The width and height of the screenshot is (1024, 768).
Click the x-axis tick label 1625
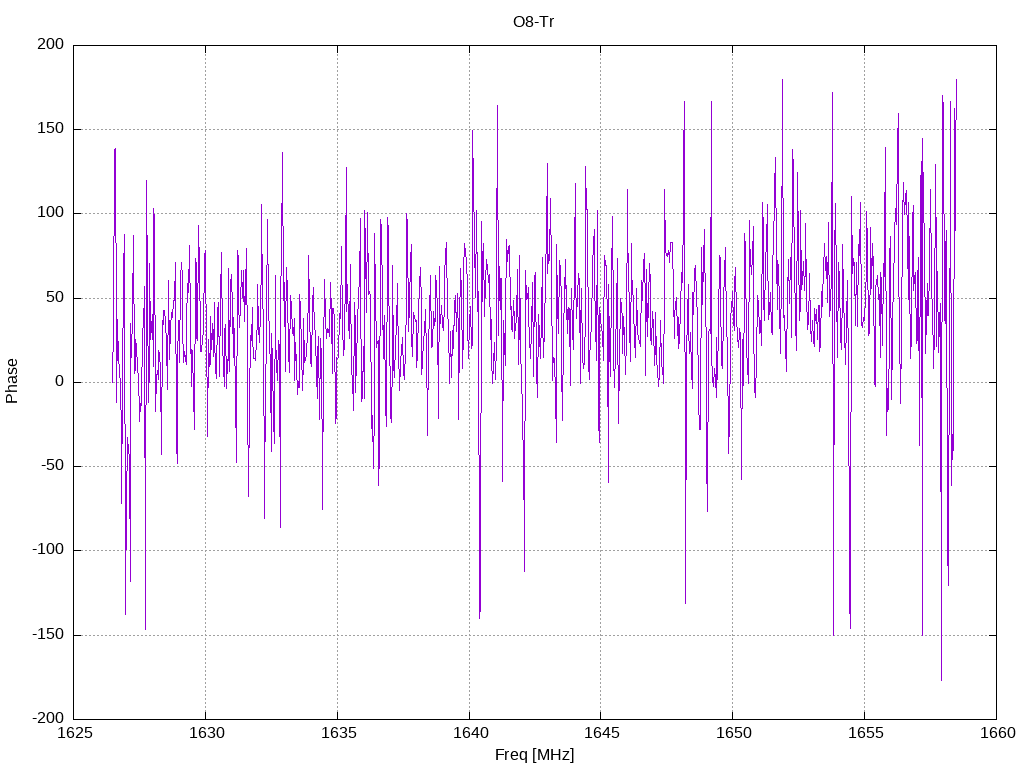pyautogui.click(x=74, y=733)
